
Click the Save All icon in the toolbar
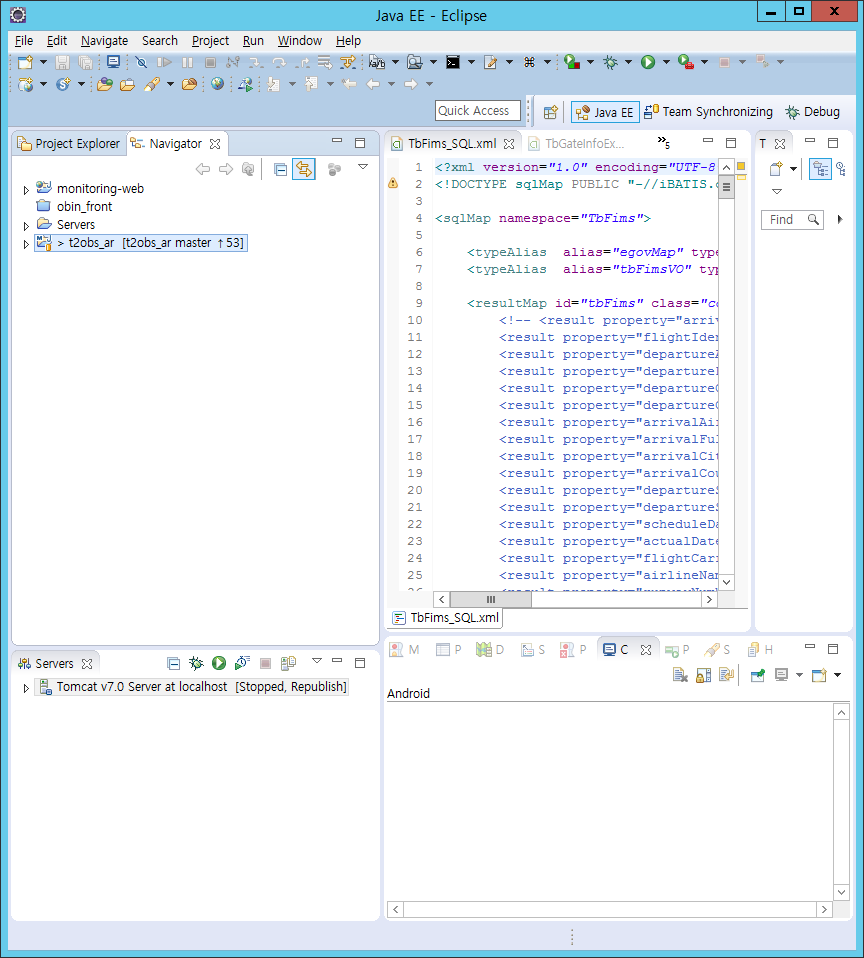86,62
